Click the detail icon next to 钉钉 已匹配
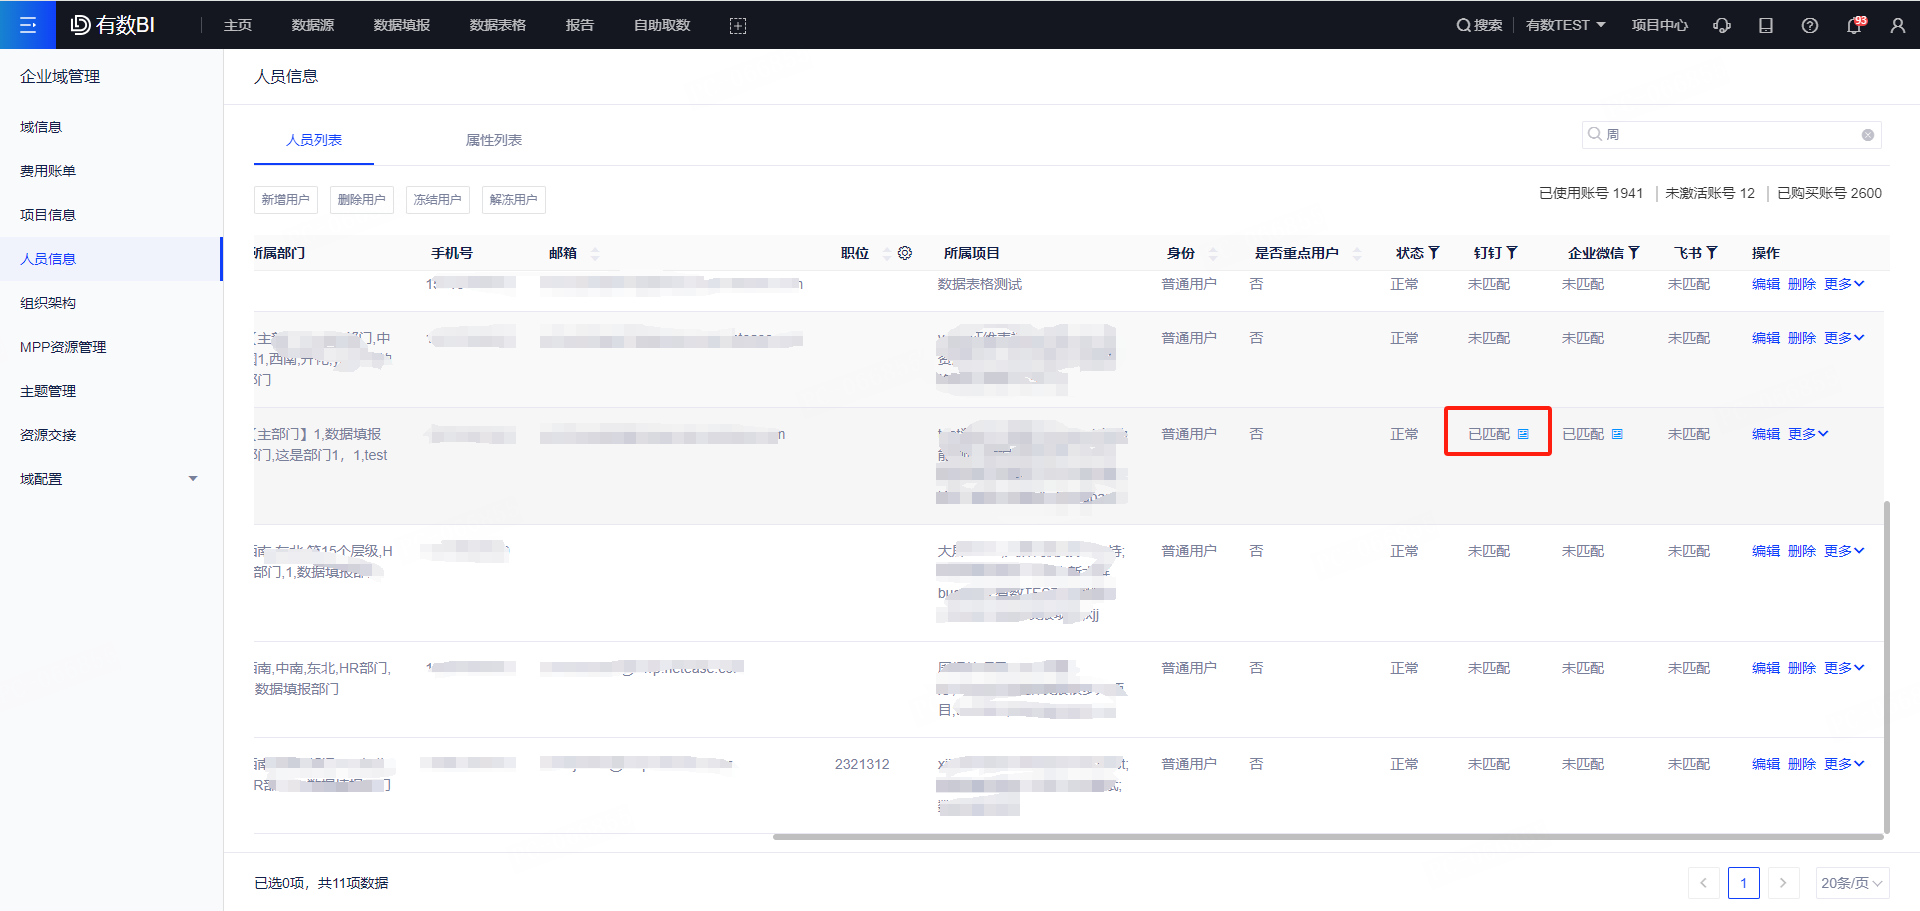Screen dimensions: 1920x911 [1524, 434]
